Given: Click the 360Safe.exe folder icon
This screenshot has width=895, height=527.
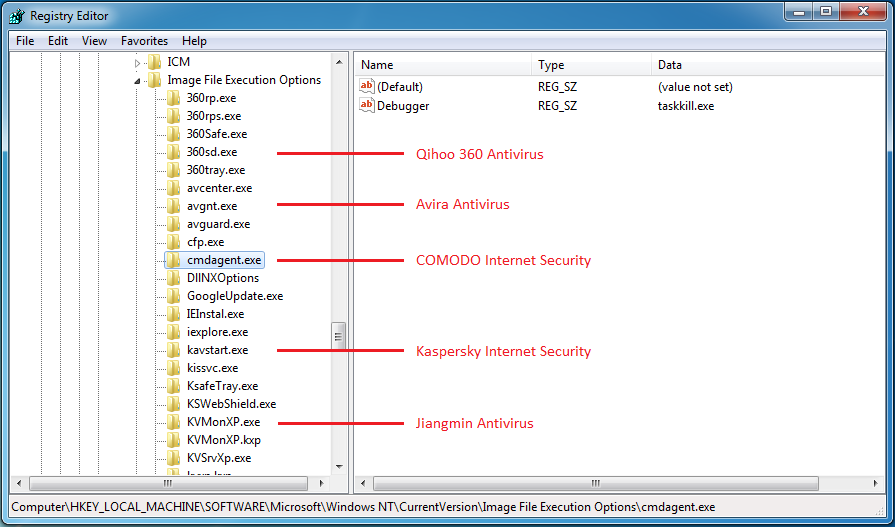Looking at the screenshot, I should (x=174, y=134).
